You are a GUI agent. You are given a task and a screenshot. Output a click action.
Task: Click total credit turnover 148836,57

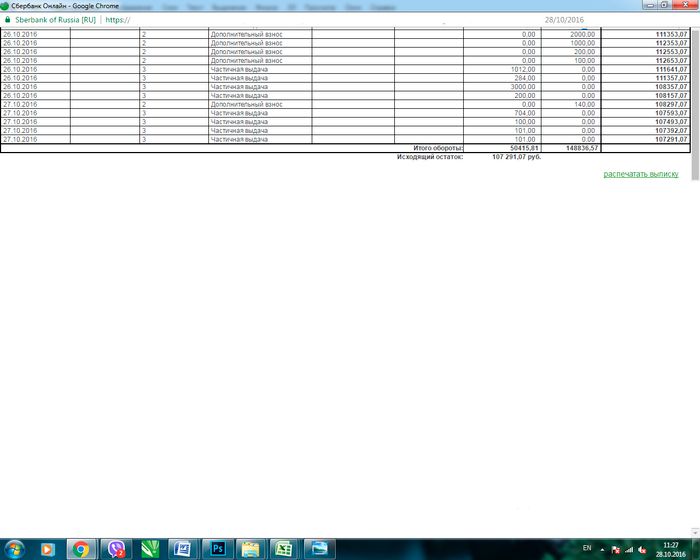582,148
